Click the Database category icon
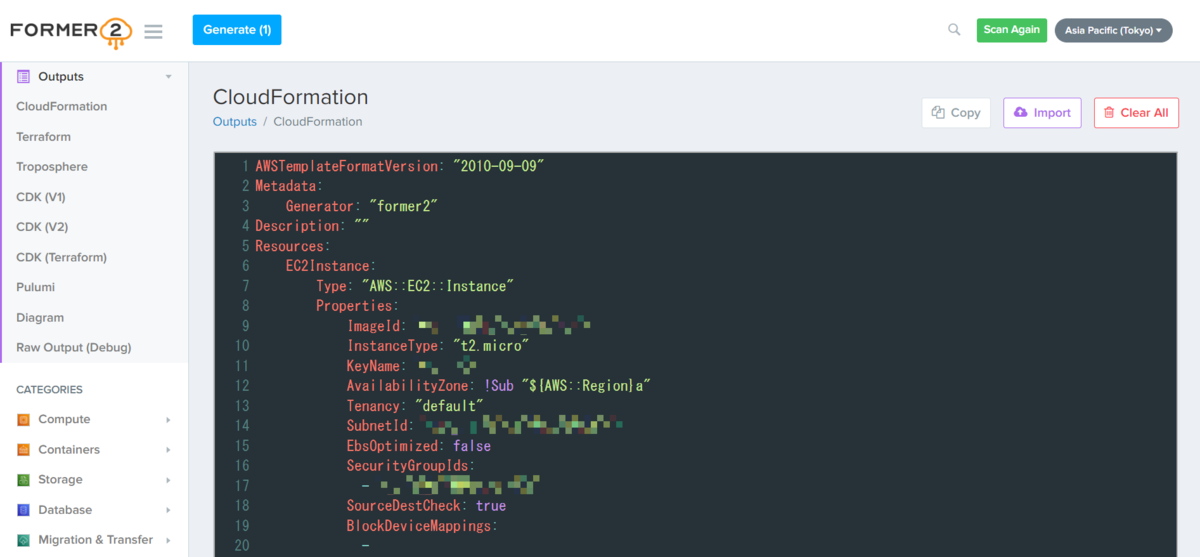Image resolution: width=1200 pixels, height=557 pixels. 24,510
